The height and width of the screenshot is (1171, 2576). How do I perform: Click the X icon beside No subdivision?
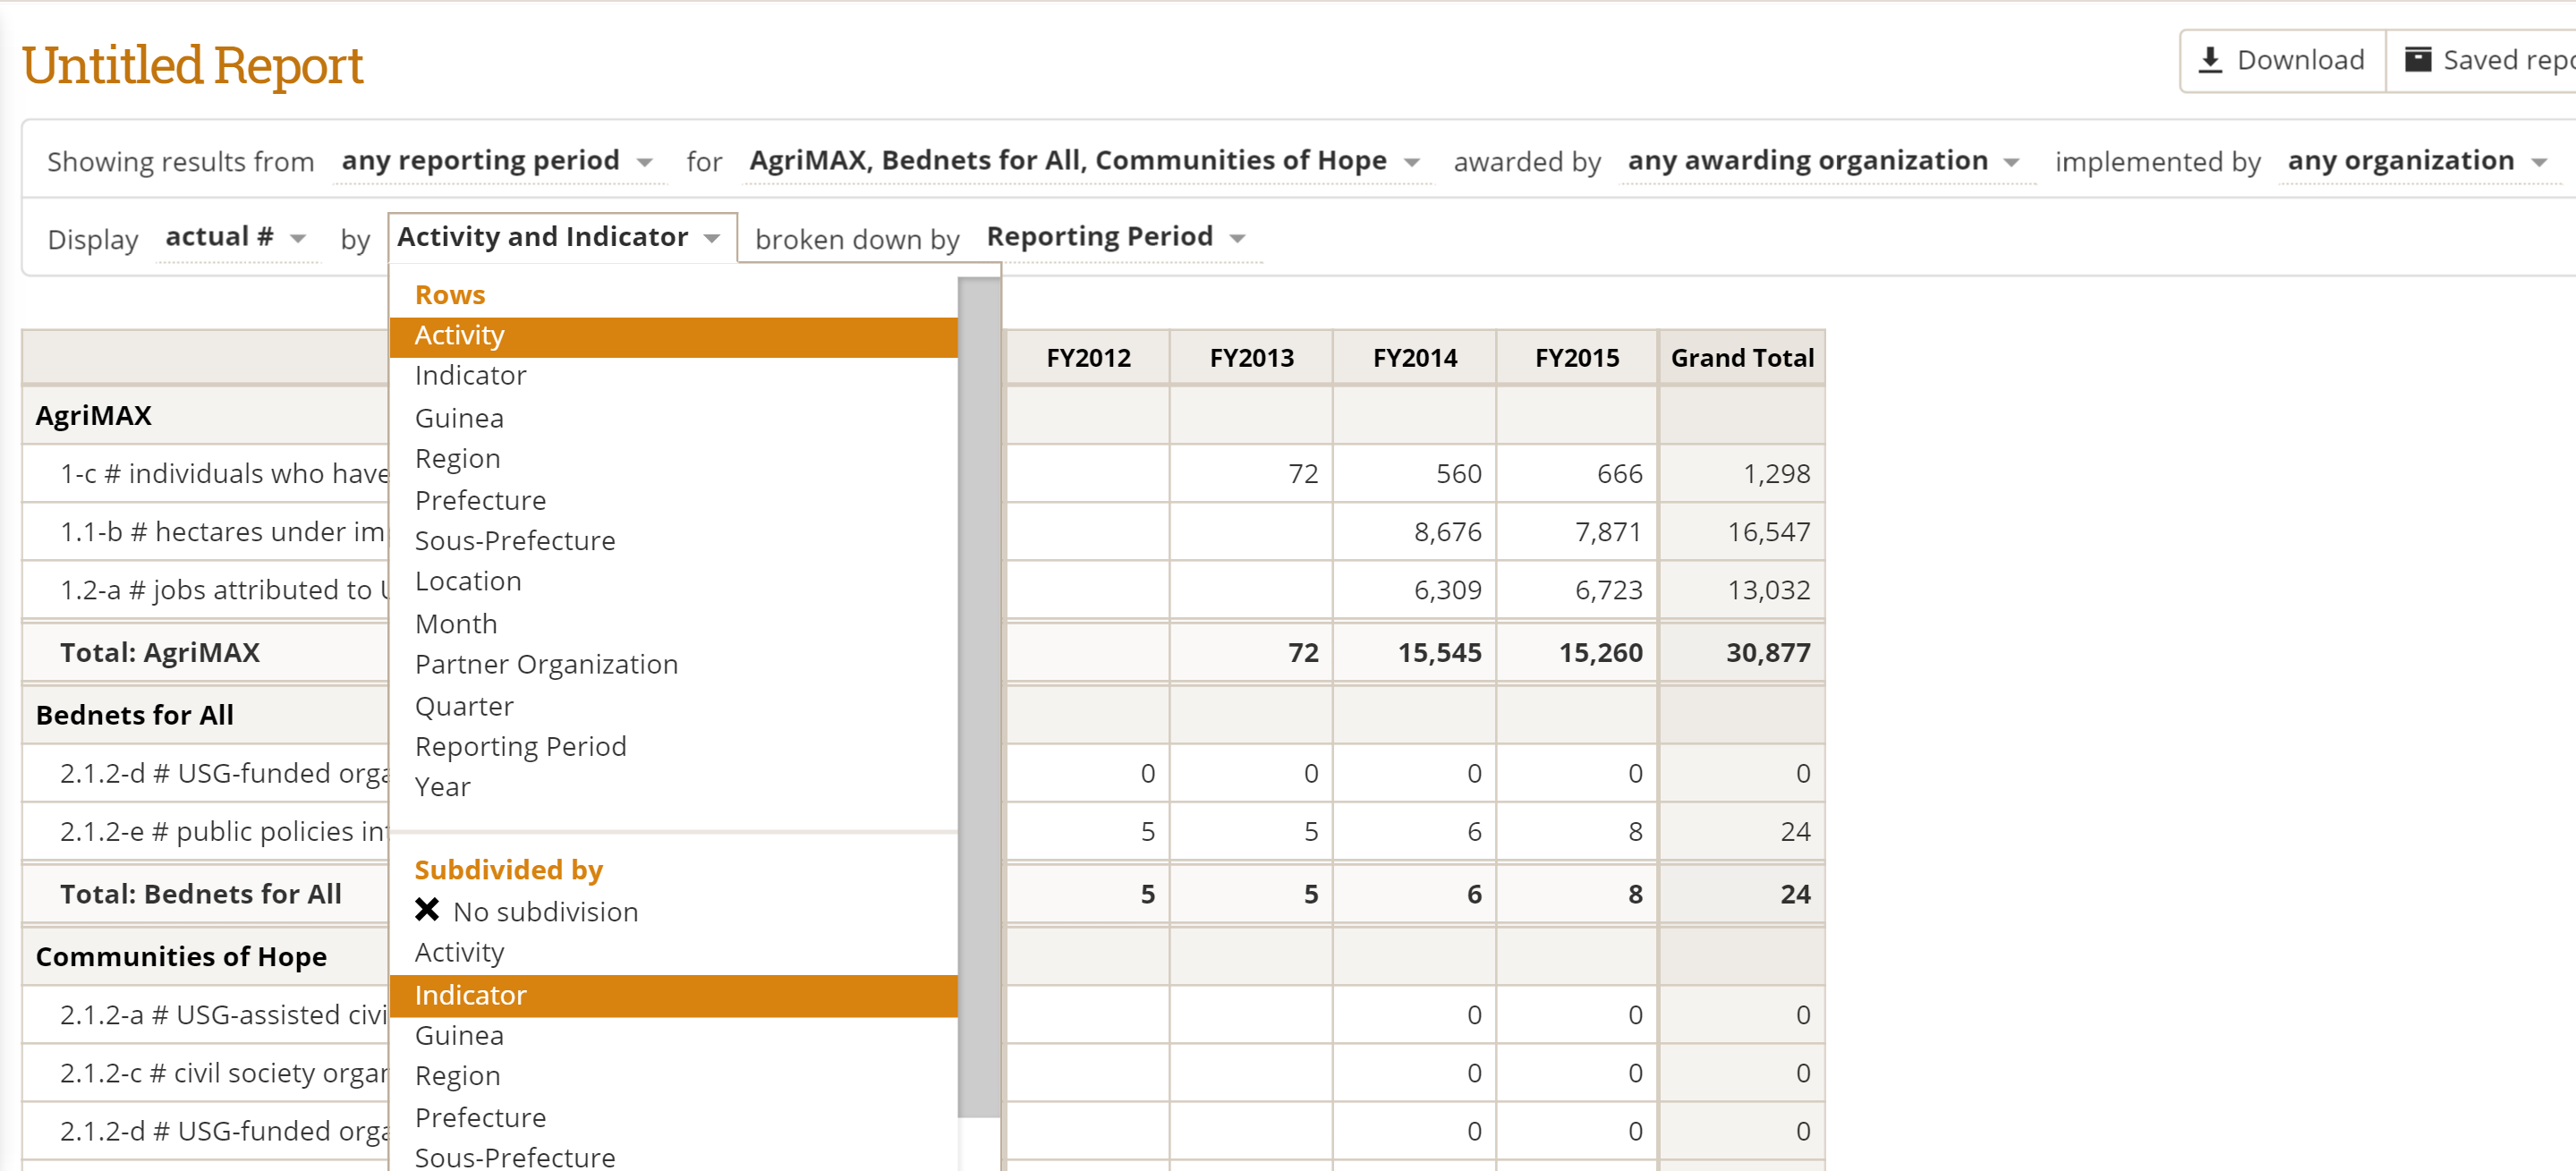[427, 909]
